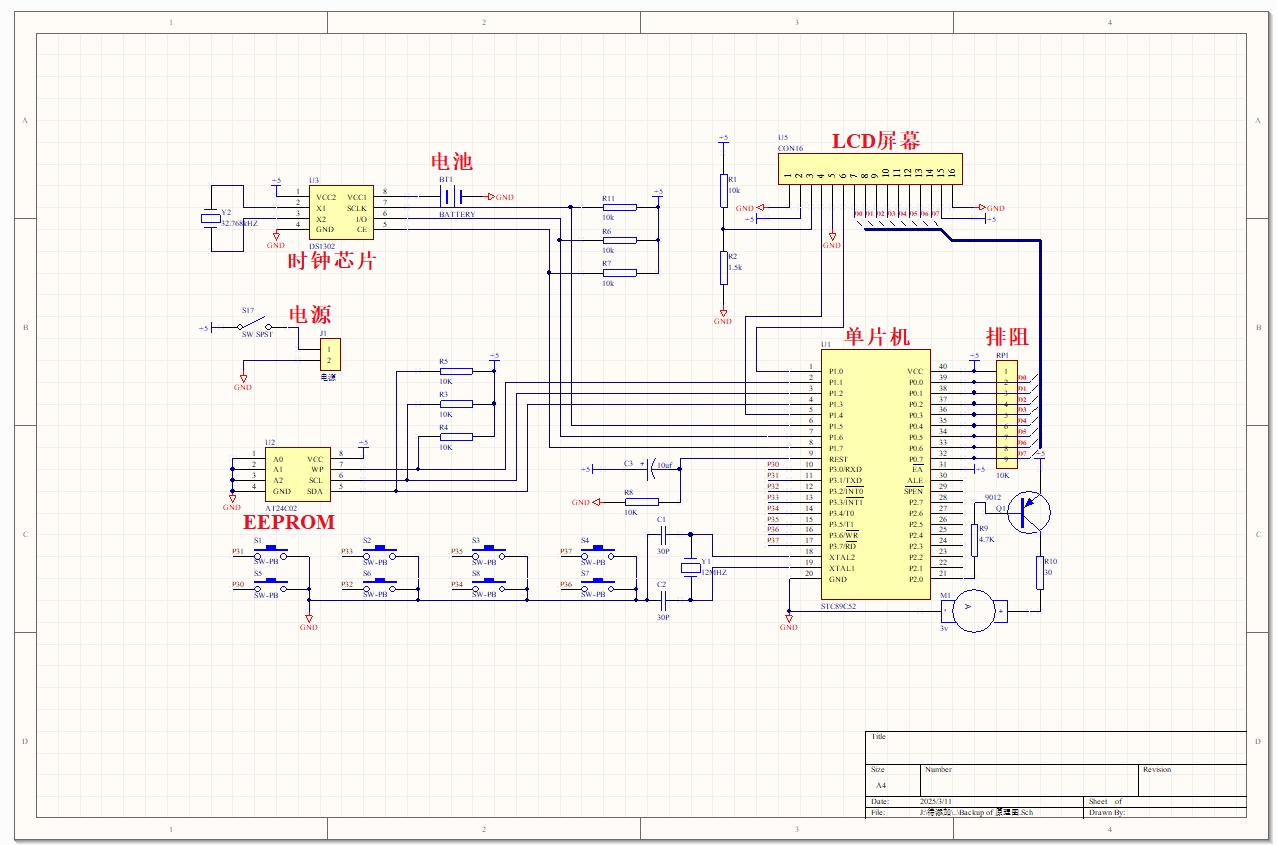Select electrolytic capacitor C3 10uf

tap(649, 468)
